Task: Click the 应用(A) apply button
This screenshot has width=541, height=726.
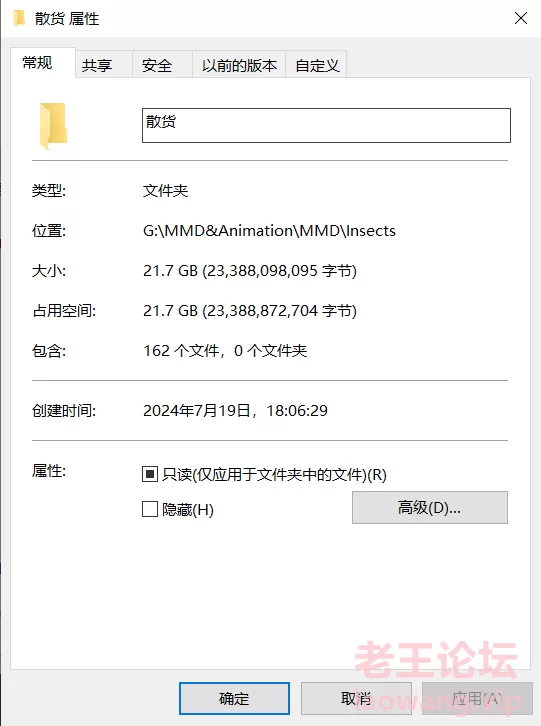Action: (x=477, y=698)
